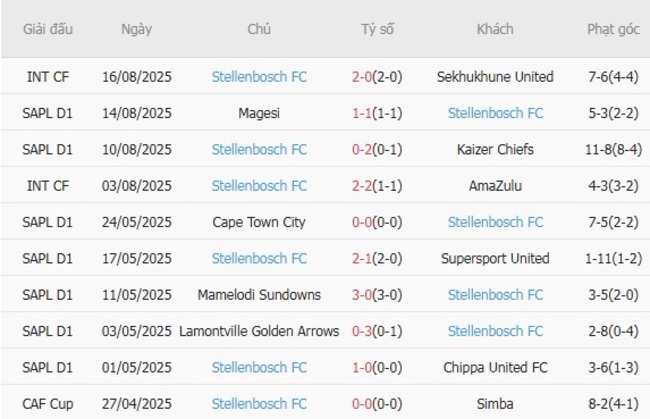
Task: Select the Chippa United FC link
Action: click(x=495, y=367)
